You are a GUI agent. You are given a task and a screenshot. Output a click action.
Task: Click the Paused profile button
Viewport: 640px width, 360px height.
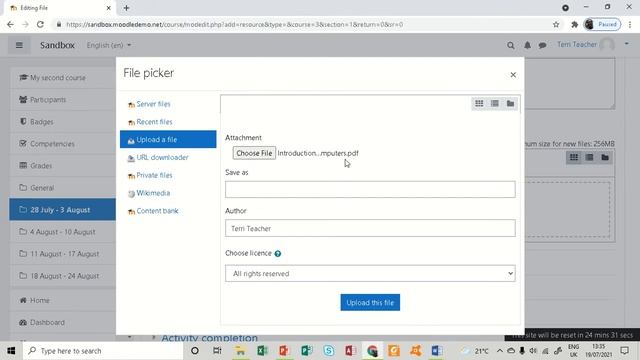(x=602, y=24)
